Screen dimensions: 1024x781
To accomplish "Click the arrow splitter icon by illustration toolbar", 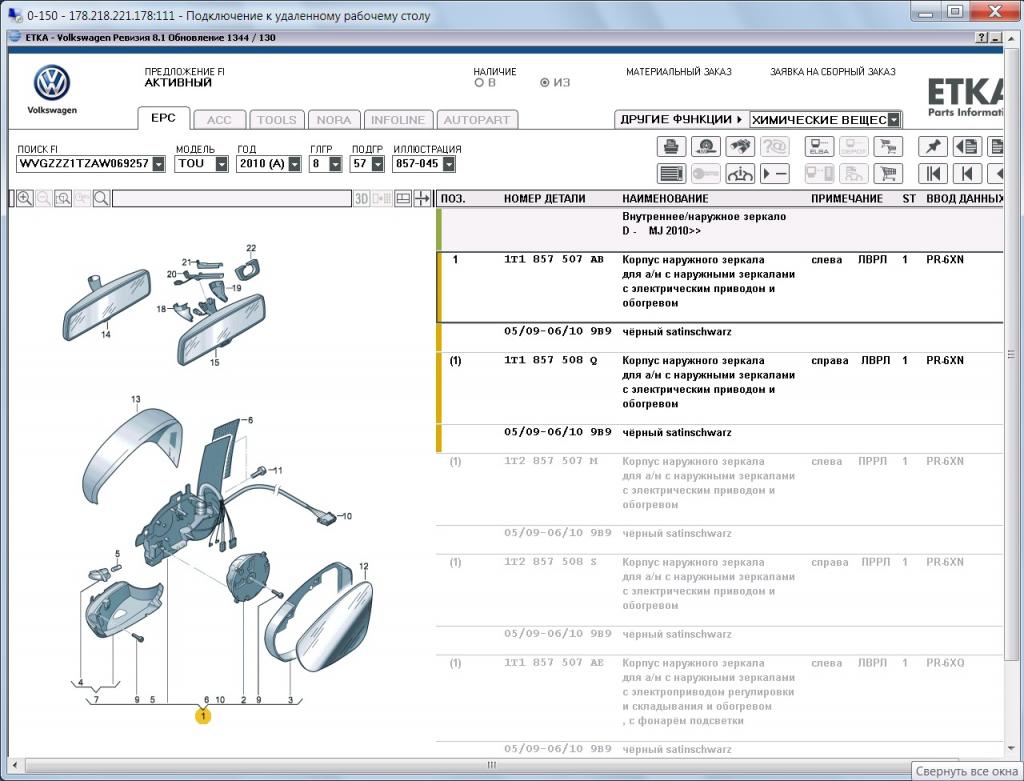I will [x=422, y=199].
